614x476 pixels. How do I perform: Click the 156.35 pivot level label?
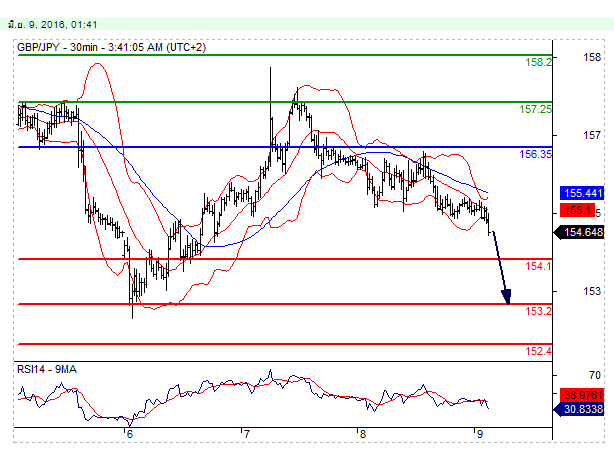click(535, 154)
